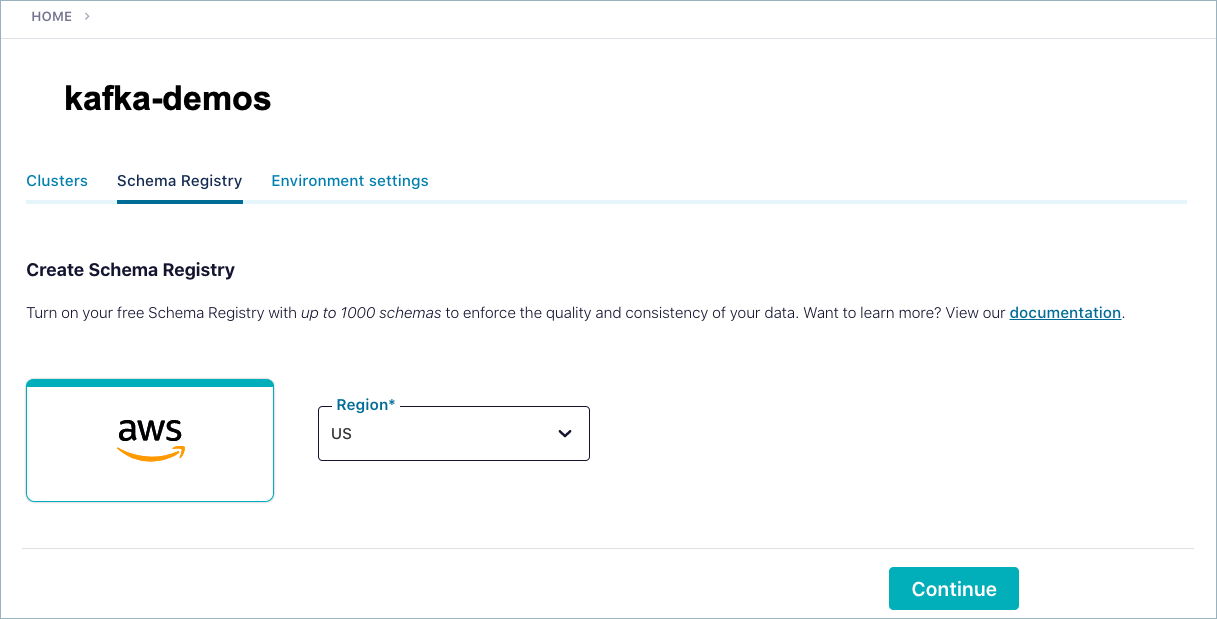Expand the Region dropdown chevron
The width and height of the screenshot is (1217, 619).
click(565, 434)
